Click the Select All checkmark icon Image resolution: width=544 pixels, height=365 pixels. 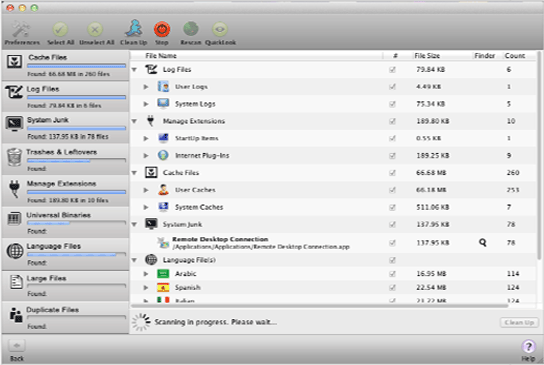[x=60, y=29]
